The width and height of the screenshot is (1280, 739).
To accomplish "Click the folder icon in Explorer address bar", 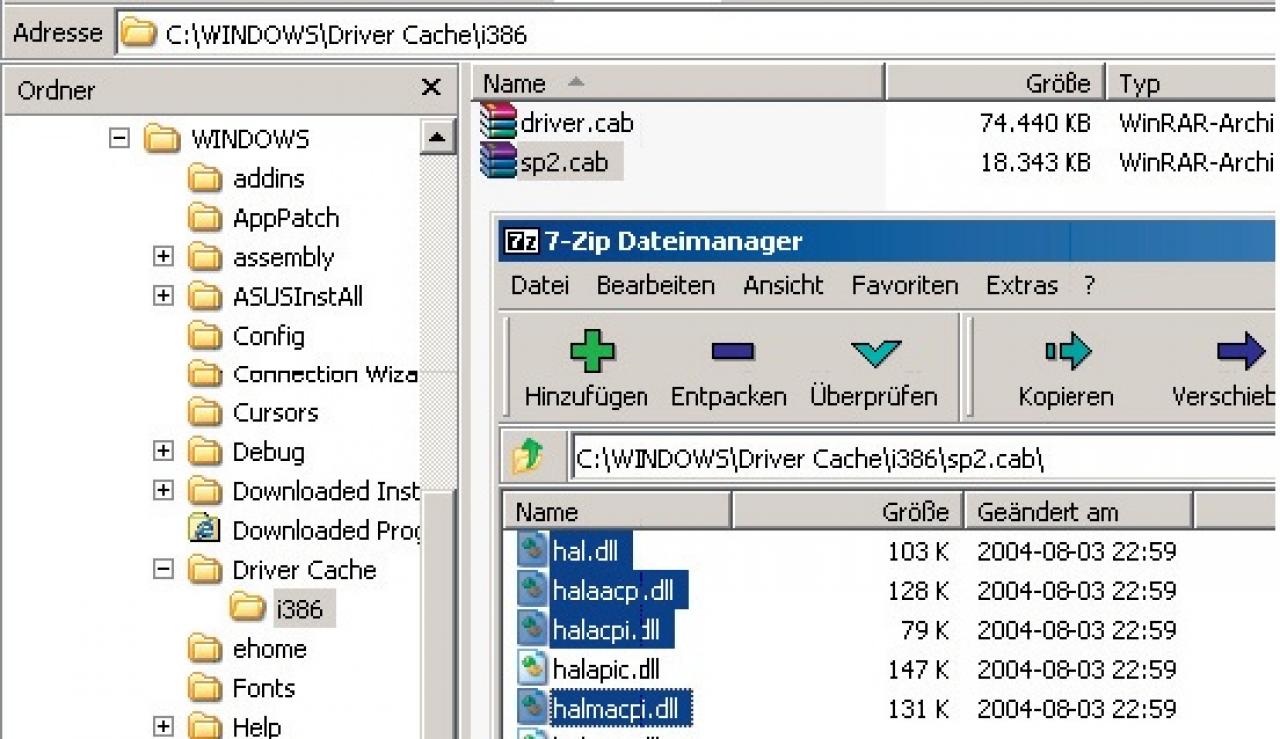I will coord(139,34).
